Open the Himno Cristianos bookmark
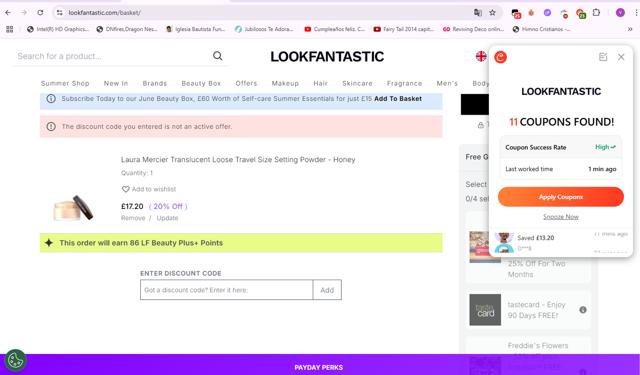640x375 pixels. 541,29
